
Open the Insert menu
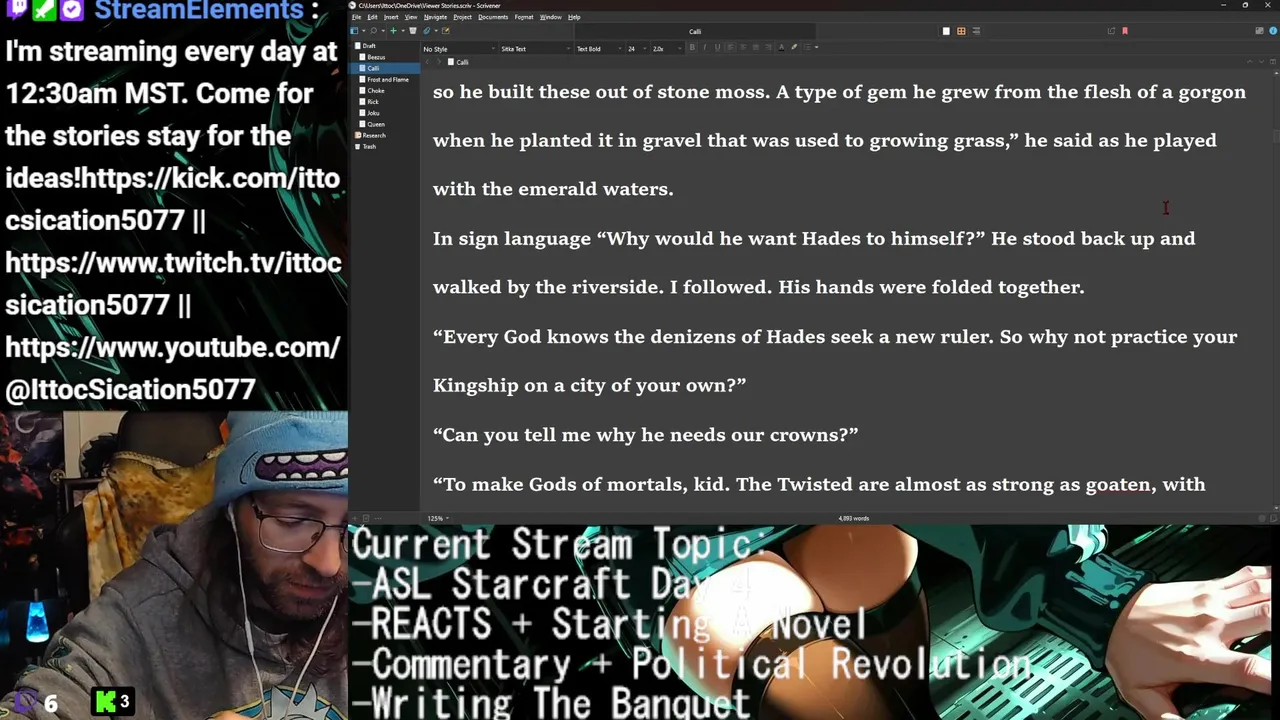pos(391,17)
